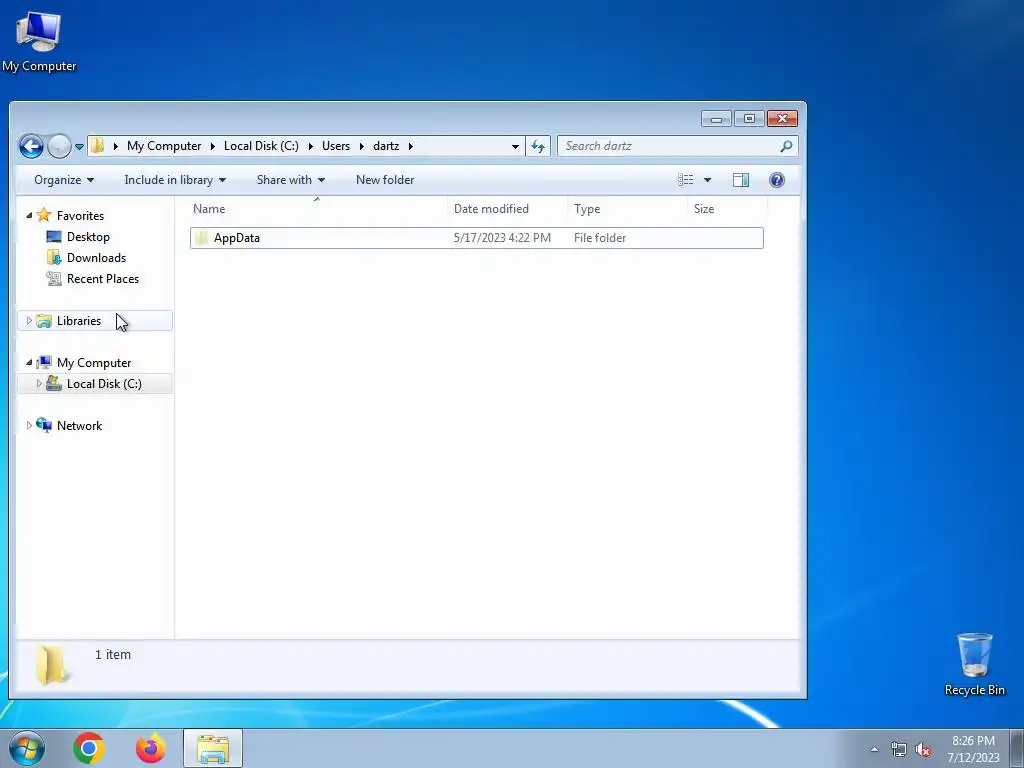Expand arrow after Users in the breadcrumb
This screenshot has height=768, width=1024.
362,146
